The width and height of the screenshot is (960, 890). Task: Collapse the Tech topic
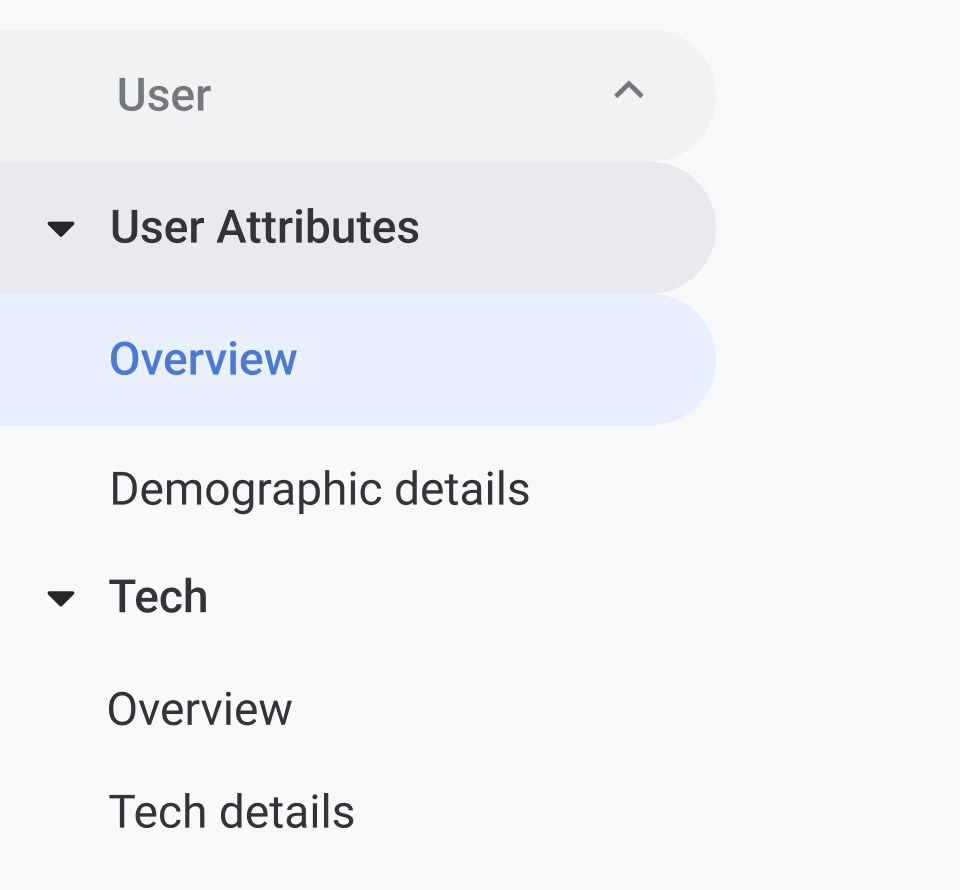tap(62, 598)
